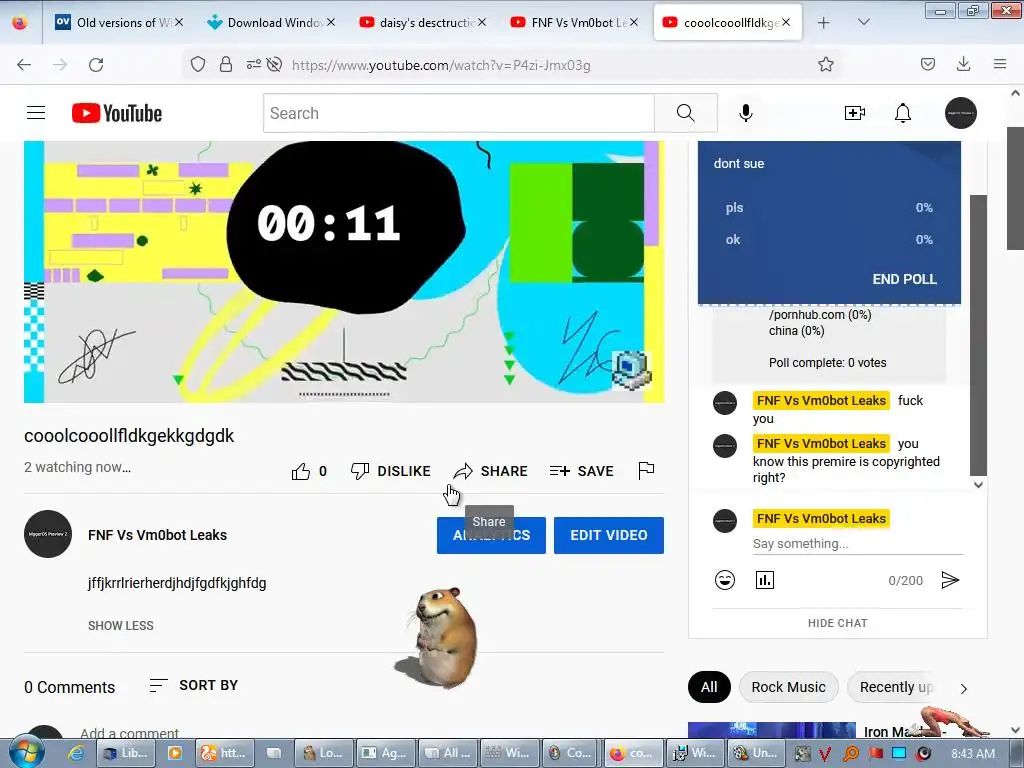Click the chat scroll-down arrow
This screenshot has height=768, width=1024.
click(978, 485)
